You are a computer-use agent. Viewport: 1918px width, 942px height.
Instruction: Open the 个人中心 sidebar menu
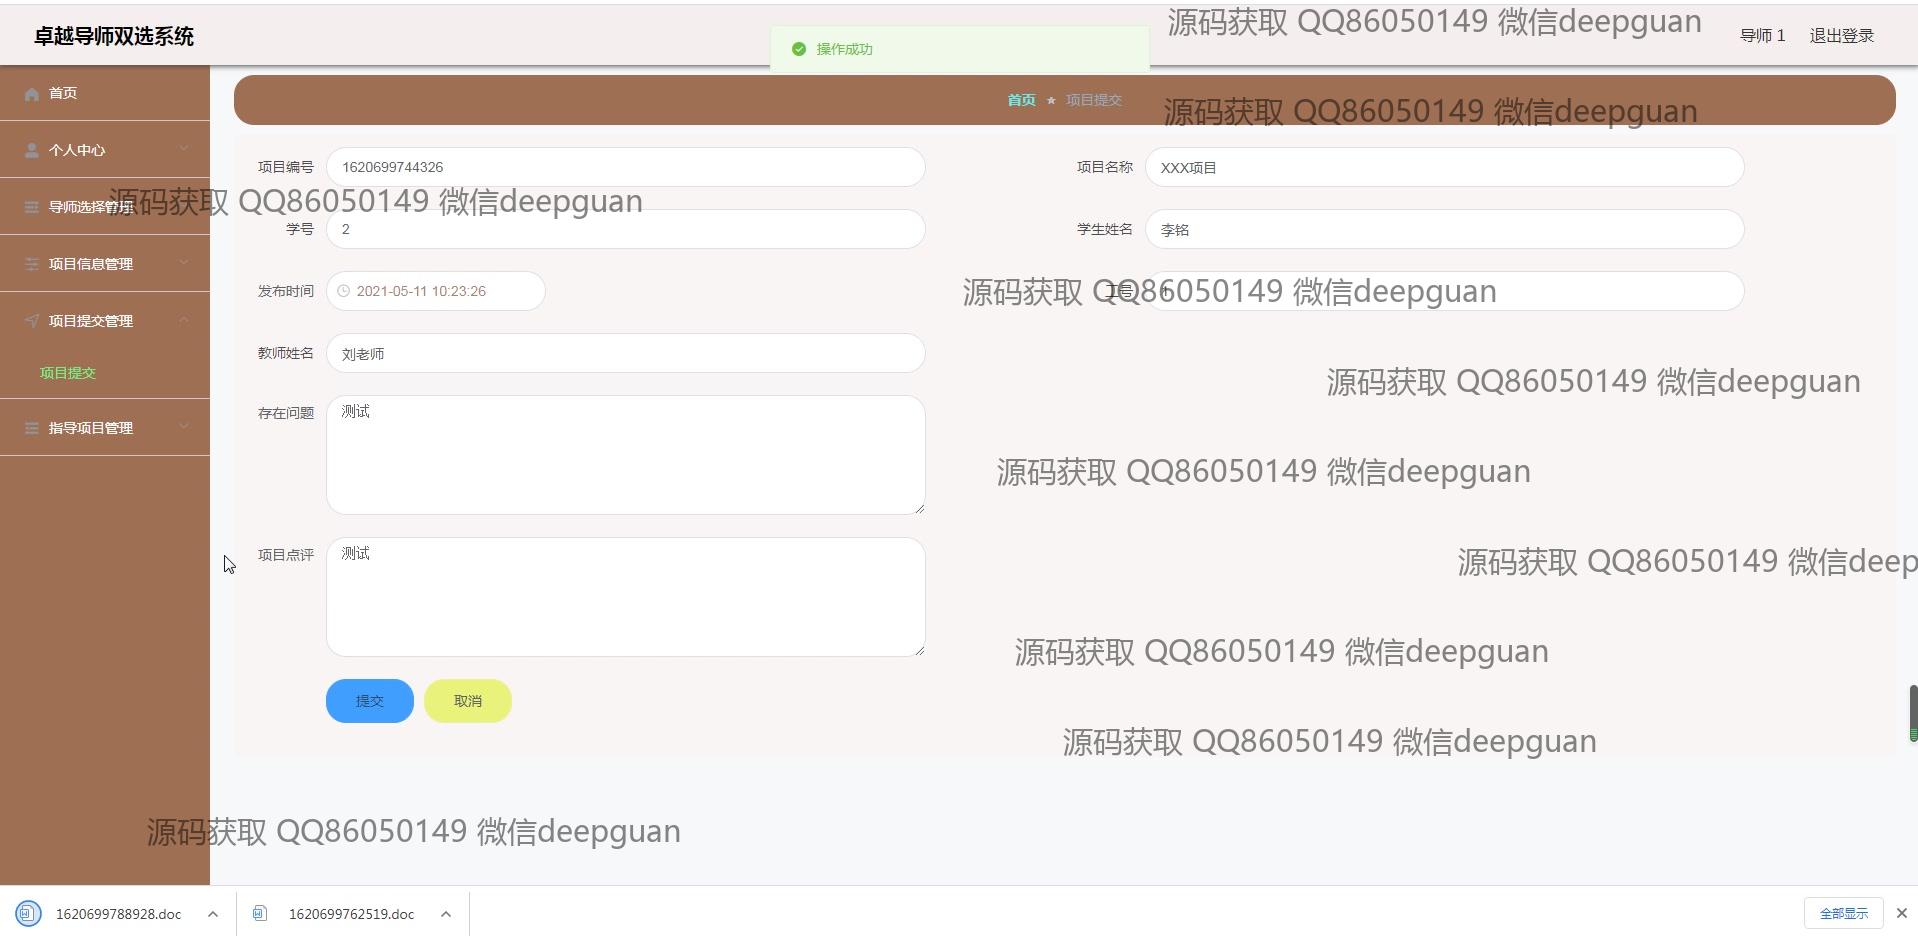pyautogui.click(x=105, y=150)
